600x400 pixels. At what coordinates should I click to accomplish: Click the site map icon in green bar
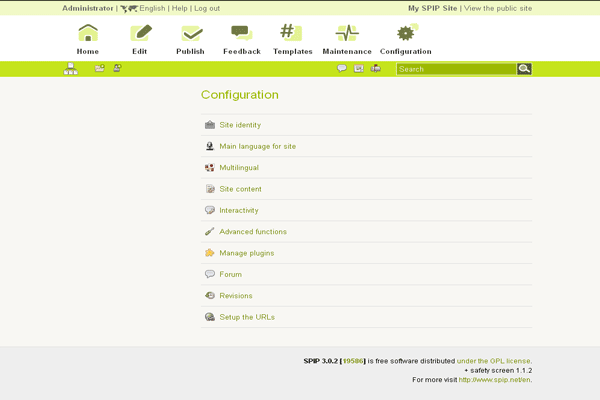click(x=70, y=69)
